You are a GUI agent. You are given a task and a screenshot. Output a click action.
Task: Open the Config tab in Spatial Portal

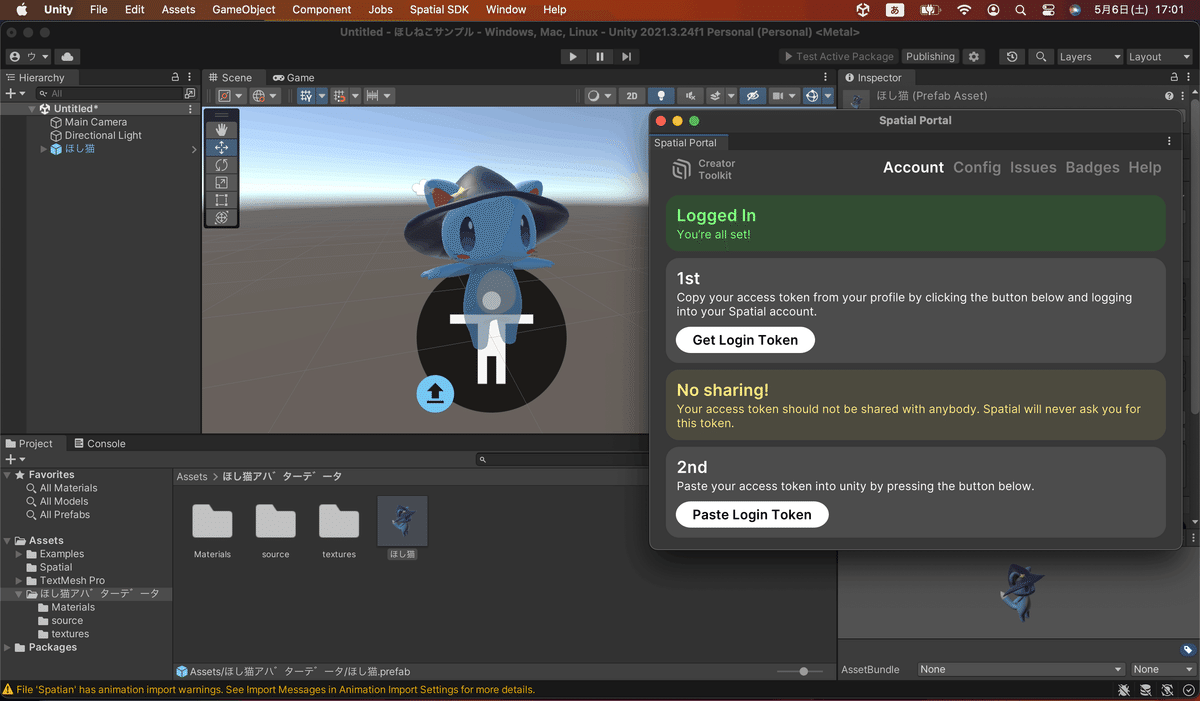click(977, 167)
